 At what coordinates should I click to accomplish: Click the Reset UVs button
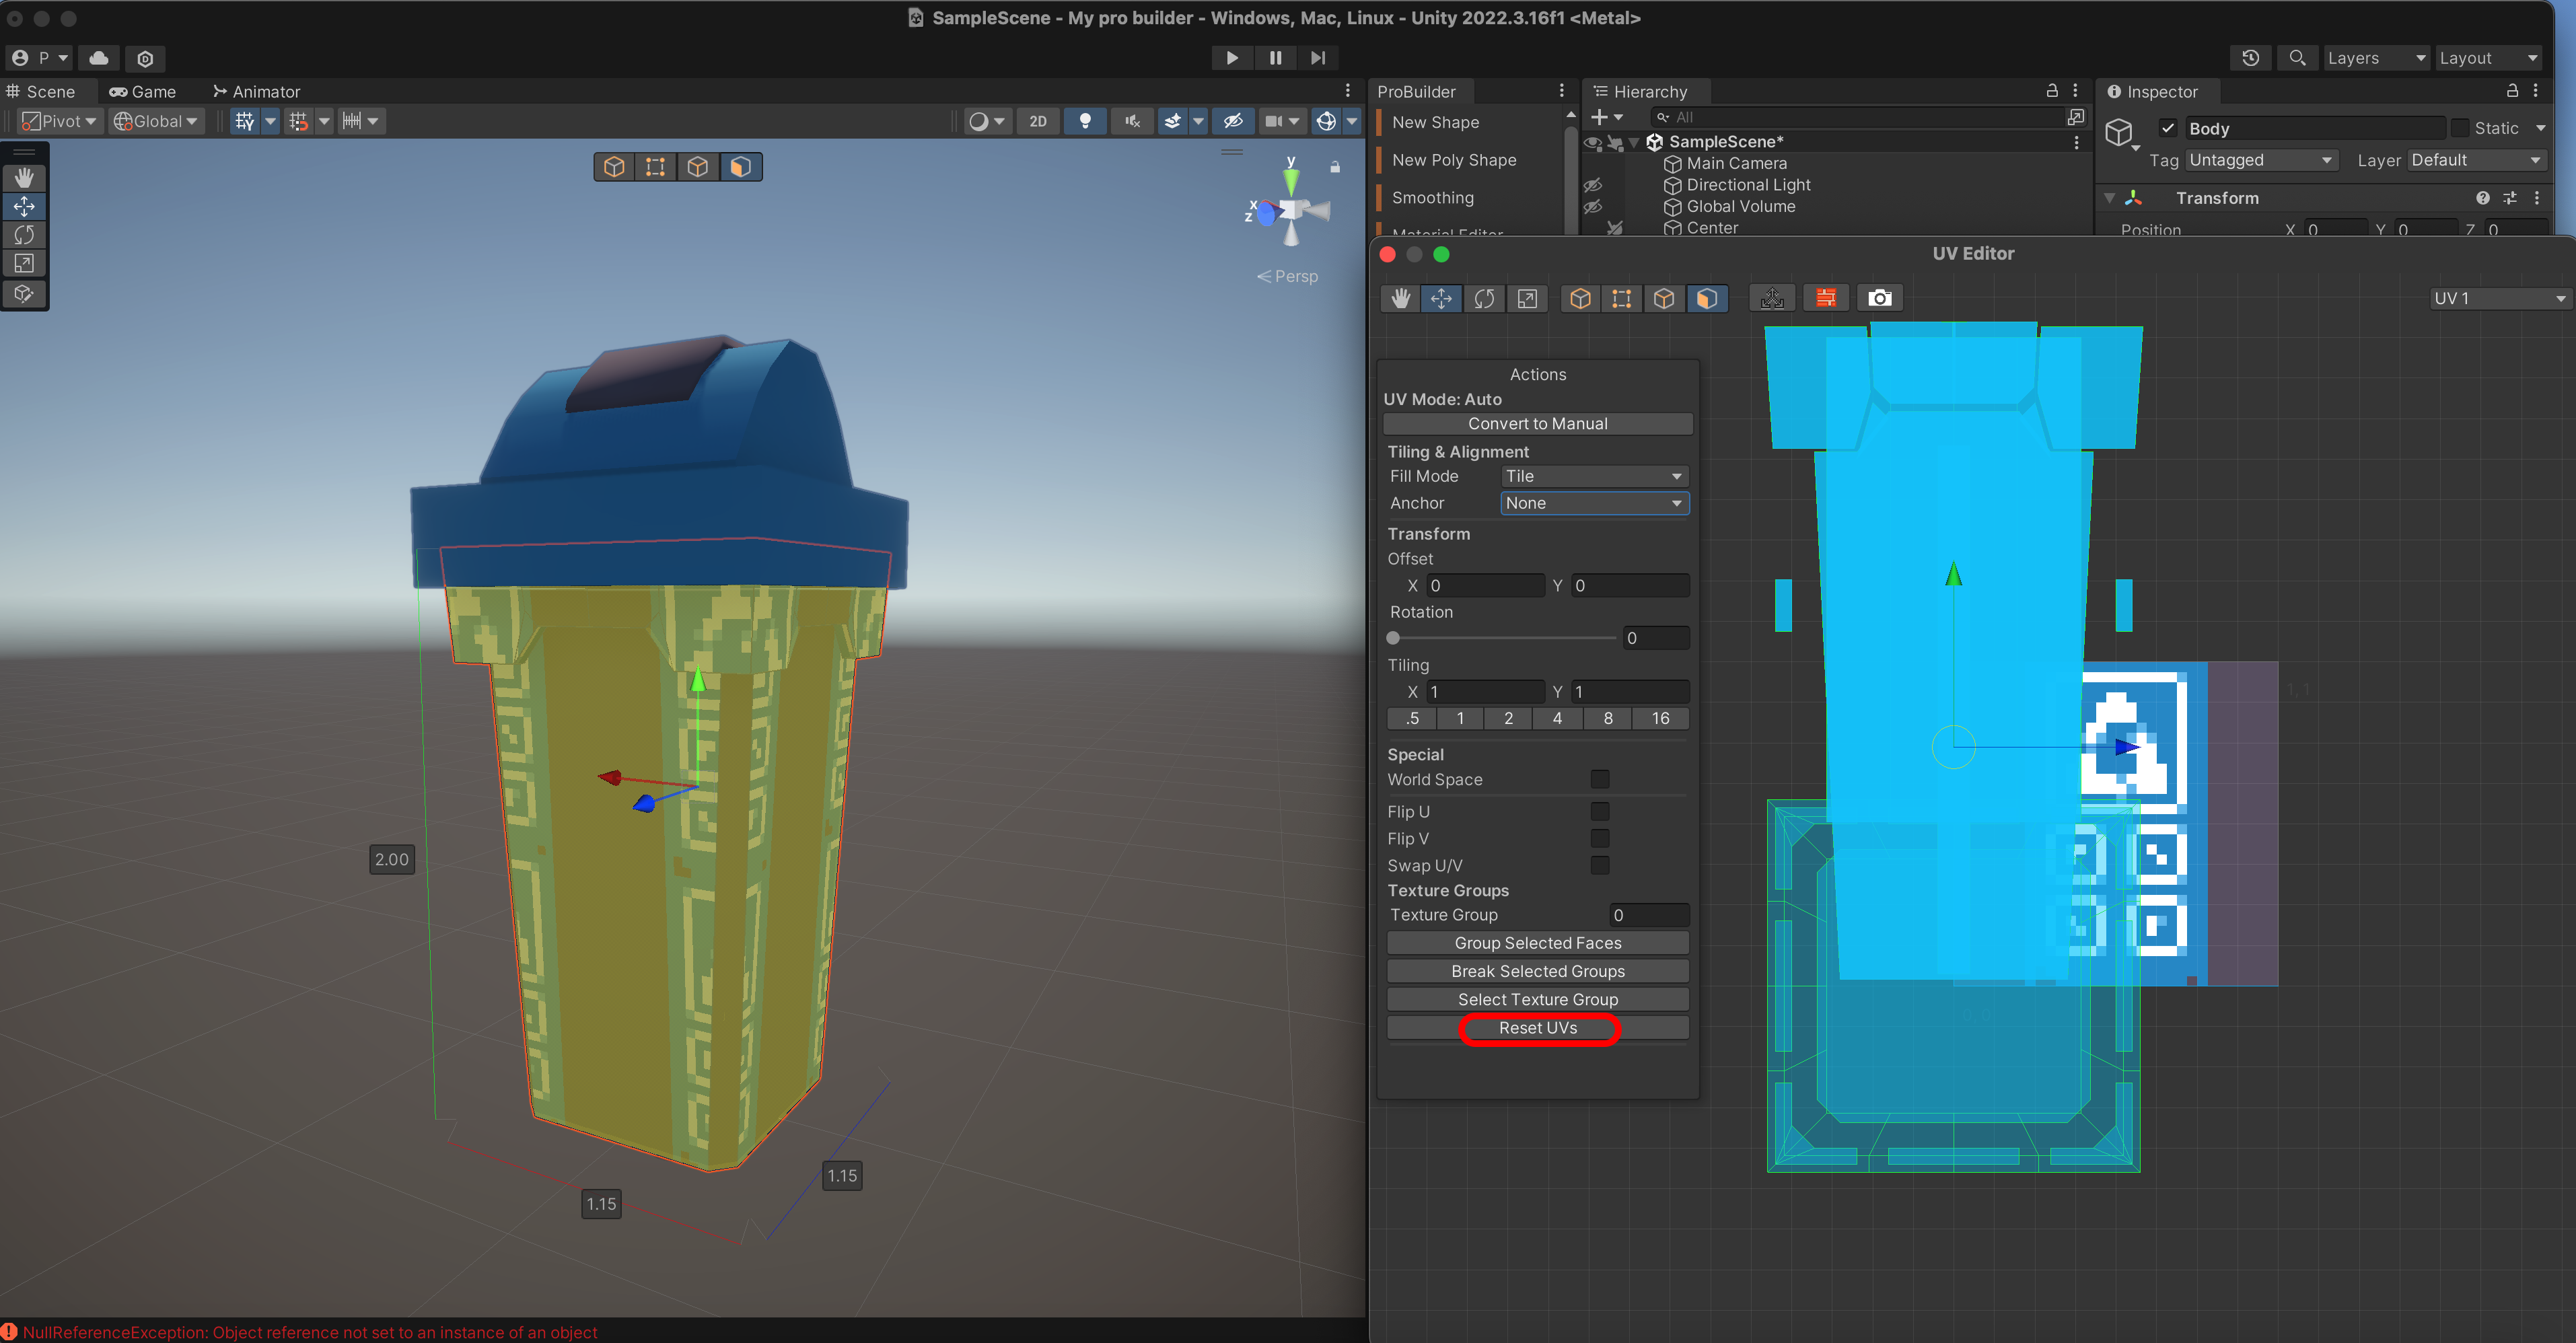click(1537, 1028)
